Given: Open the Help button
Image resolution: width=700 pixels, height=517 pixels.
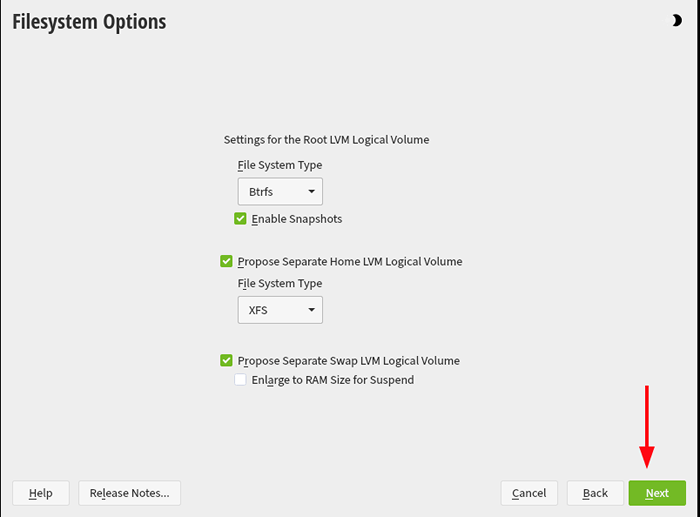Looking at the screenshot, I should coord(41,493).
